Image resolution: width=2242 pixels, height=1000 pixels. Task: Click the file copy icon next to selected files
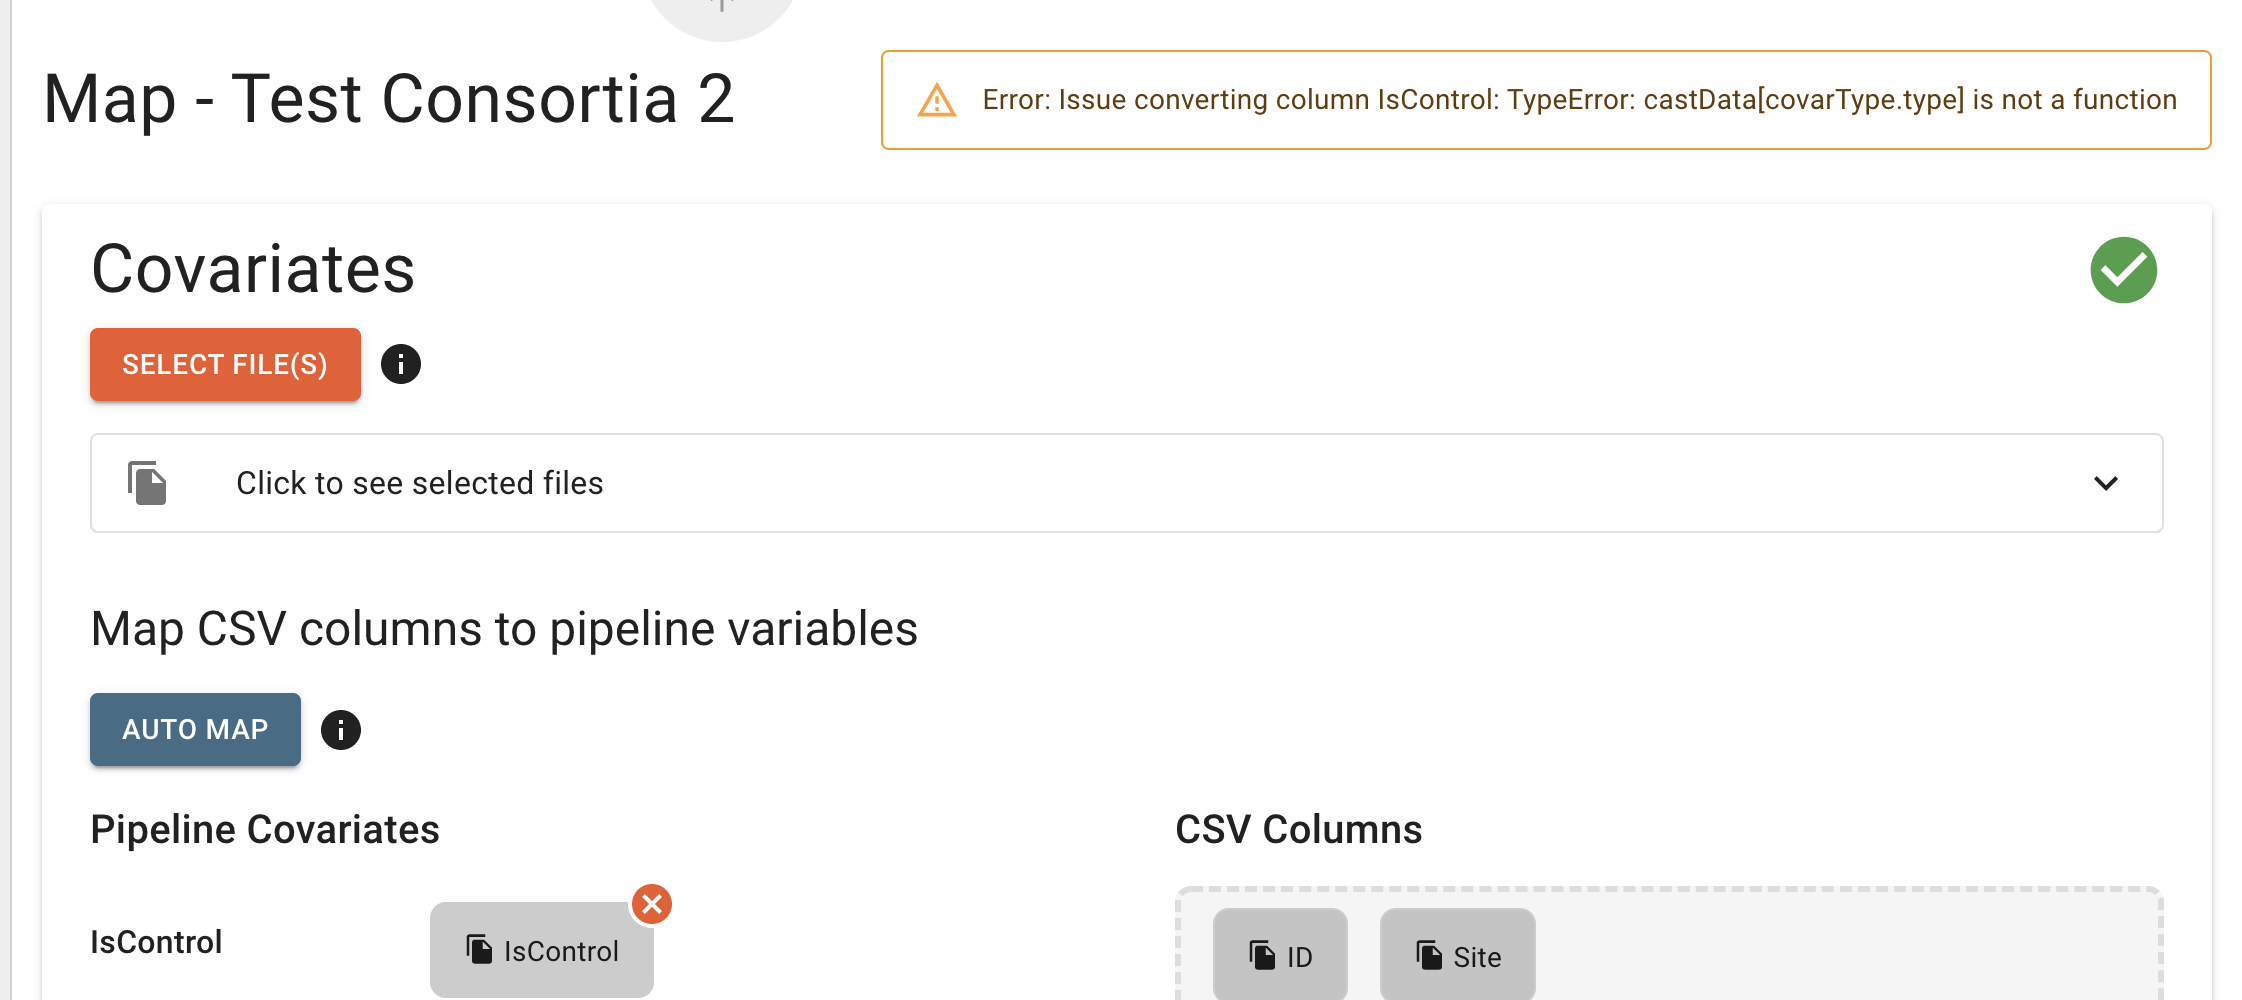pos(145,482)
